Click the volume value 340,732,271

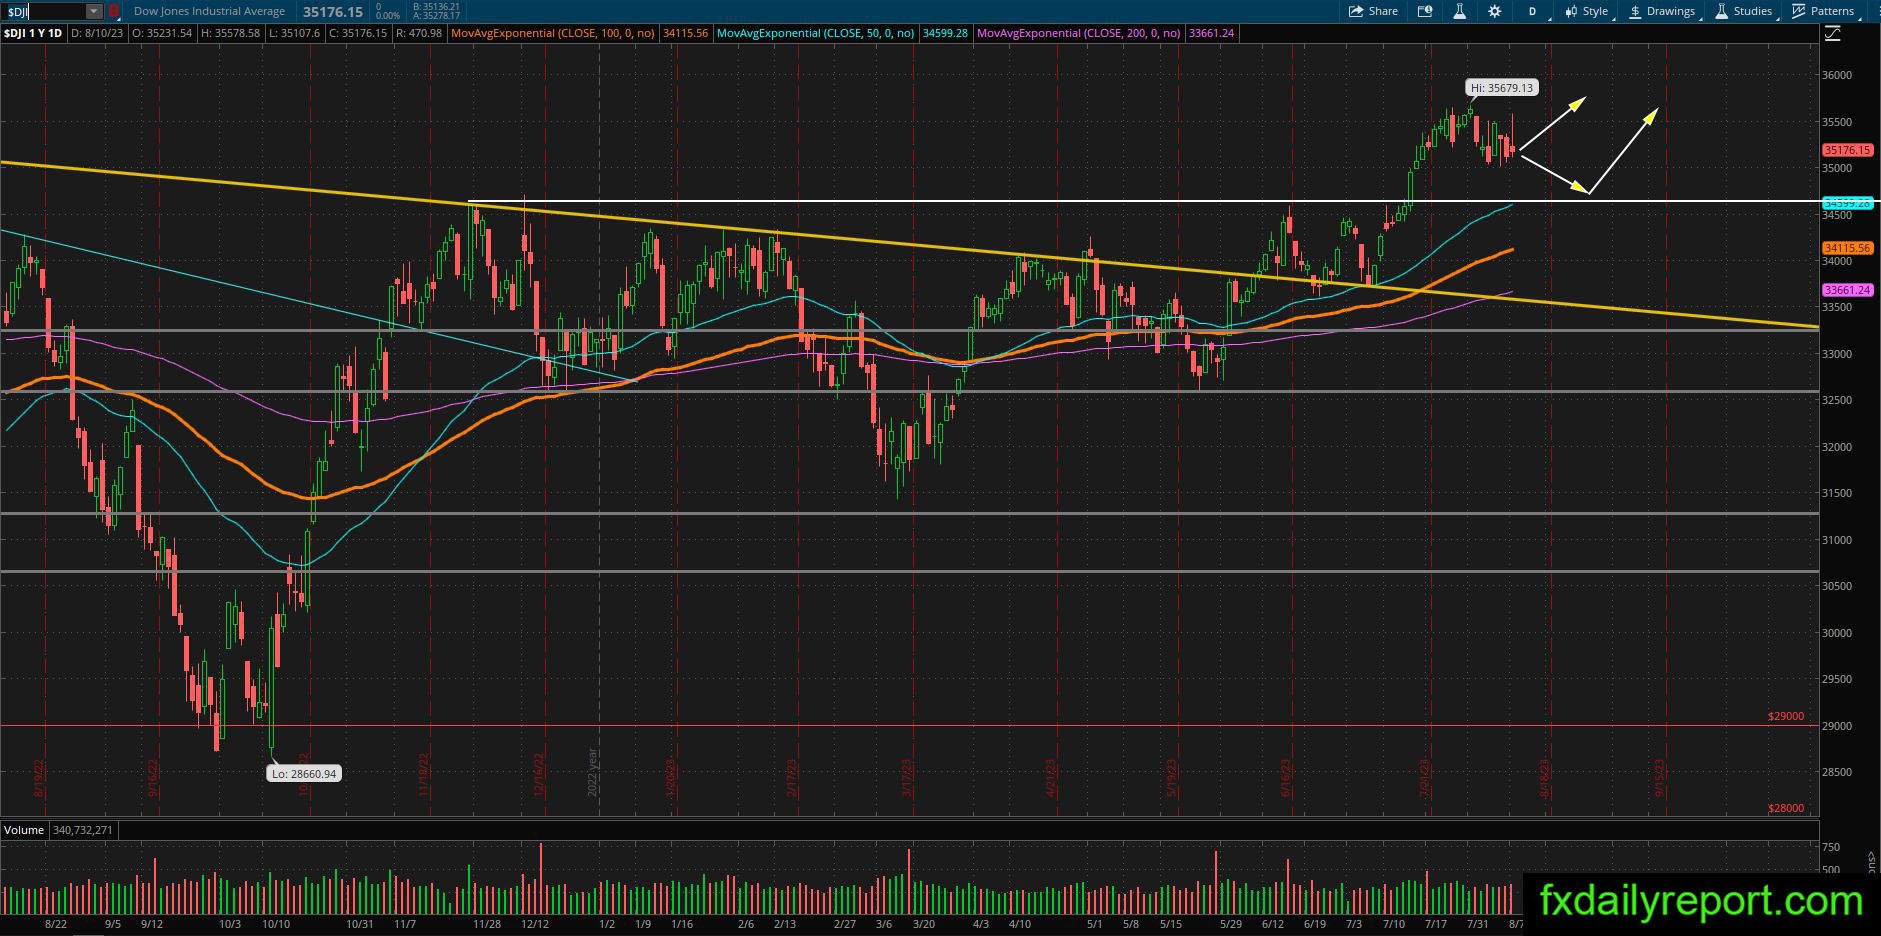point(82,830)
